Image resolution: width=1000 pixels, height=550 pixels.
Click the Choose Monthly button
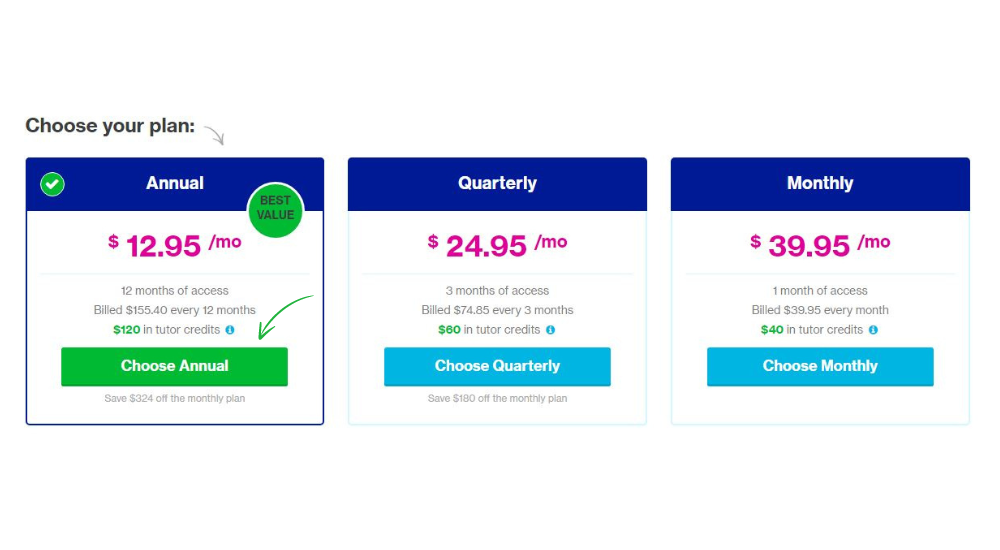coord(820,366)
